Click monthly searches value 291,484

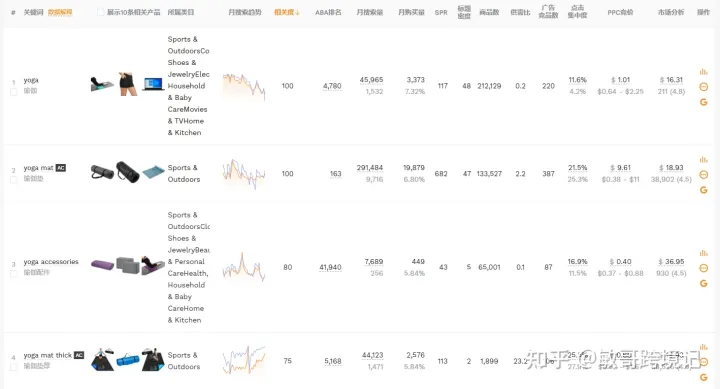[370, 168]
